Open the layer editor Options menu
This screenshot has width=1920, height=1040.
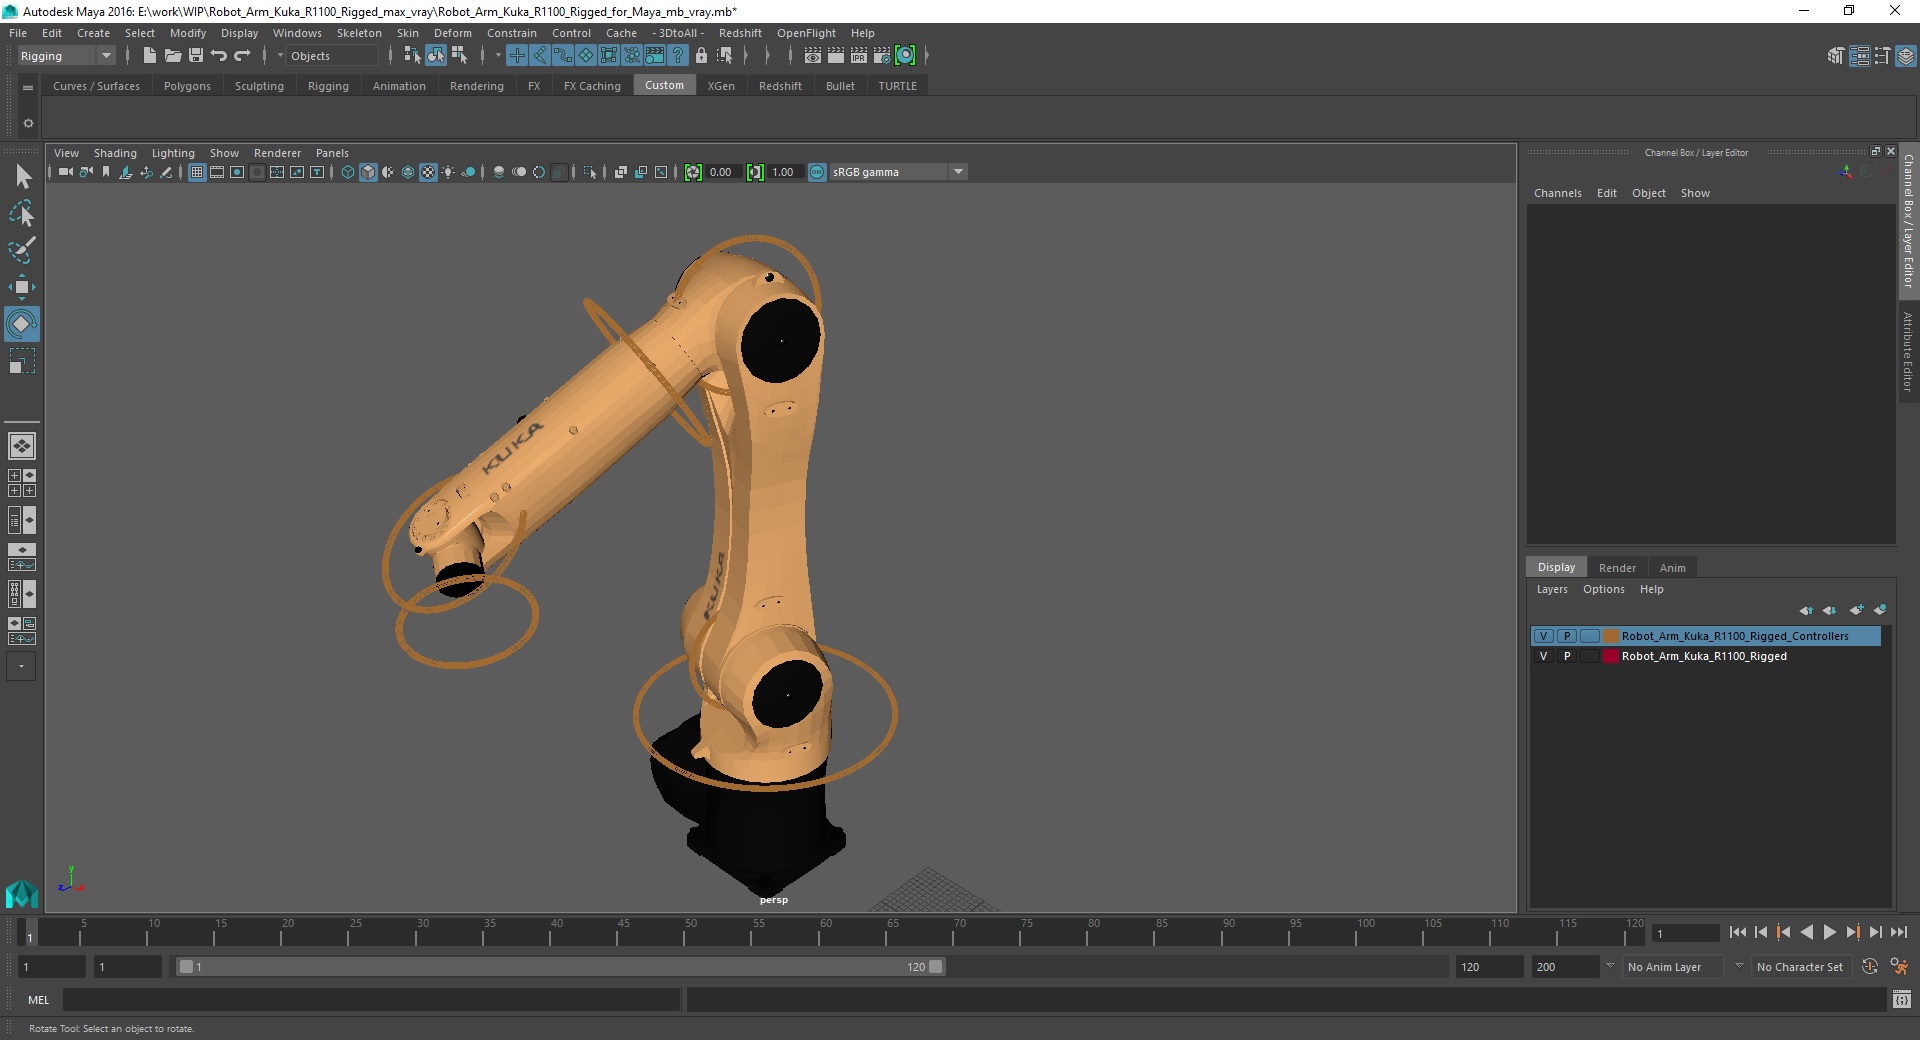[x=1603, y=589]
